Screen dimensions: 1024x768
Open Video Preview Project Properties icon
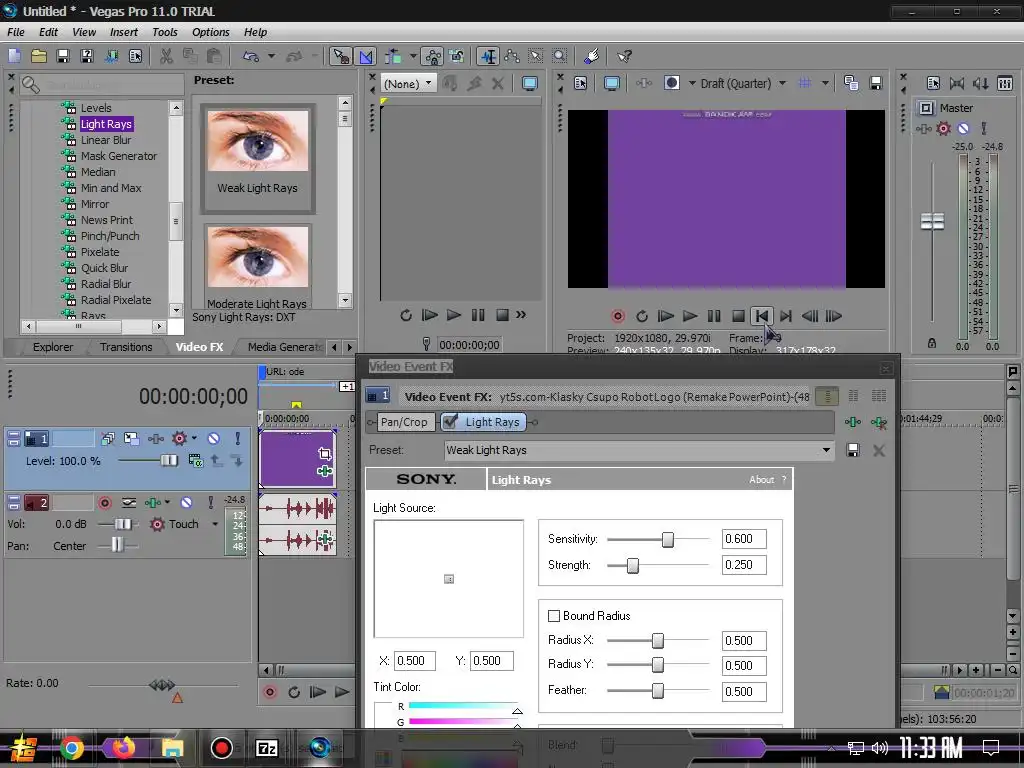click(x=581, y=83)
